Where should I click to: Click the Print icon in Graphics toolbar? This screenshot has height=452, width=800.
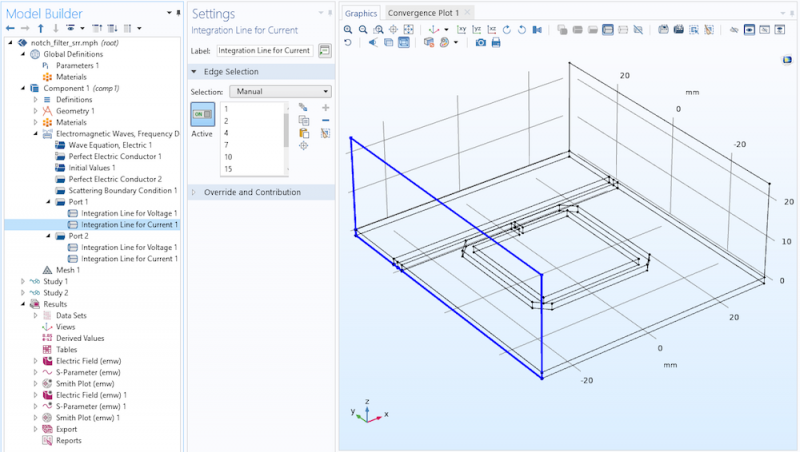click(x=496, y=43)
